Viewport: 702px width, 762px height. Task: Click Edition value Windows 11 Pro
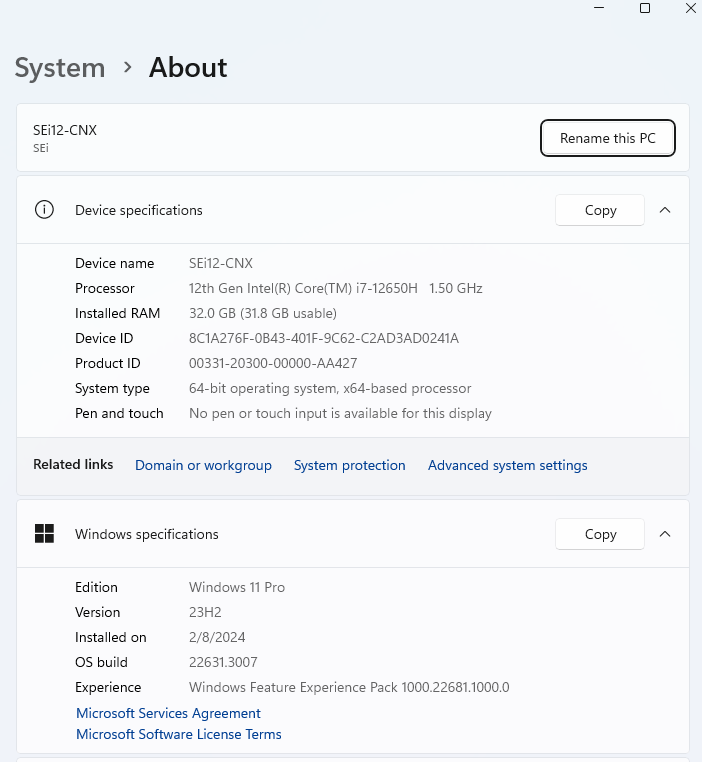pyautogui.click(x=237, y=587)
